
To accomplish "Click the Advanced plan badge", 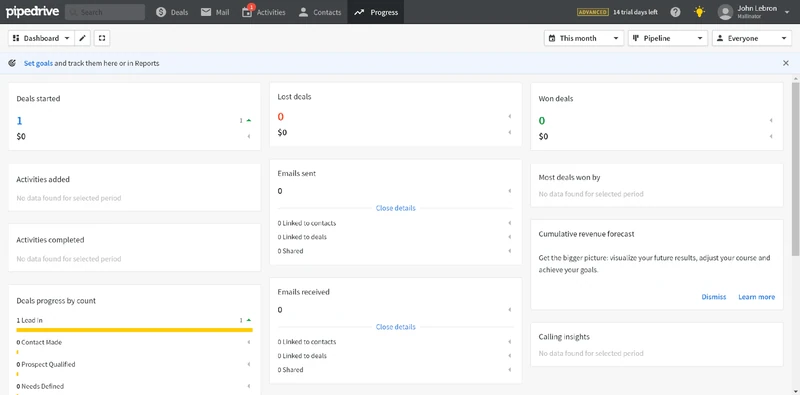I will pyautogui.click(x=593, y=12).
